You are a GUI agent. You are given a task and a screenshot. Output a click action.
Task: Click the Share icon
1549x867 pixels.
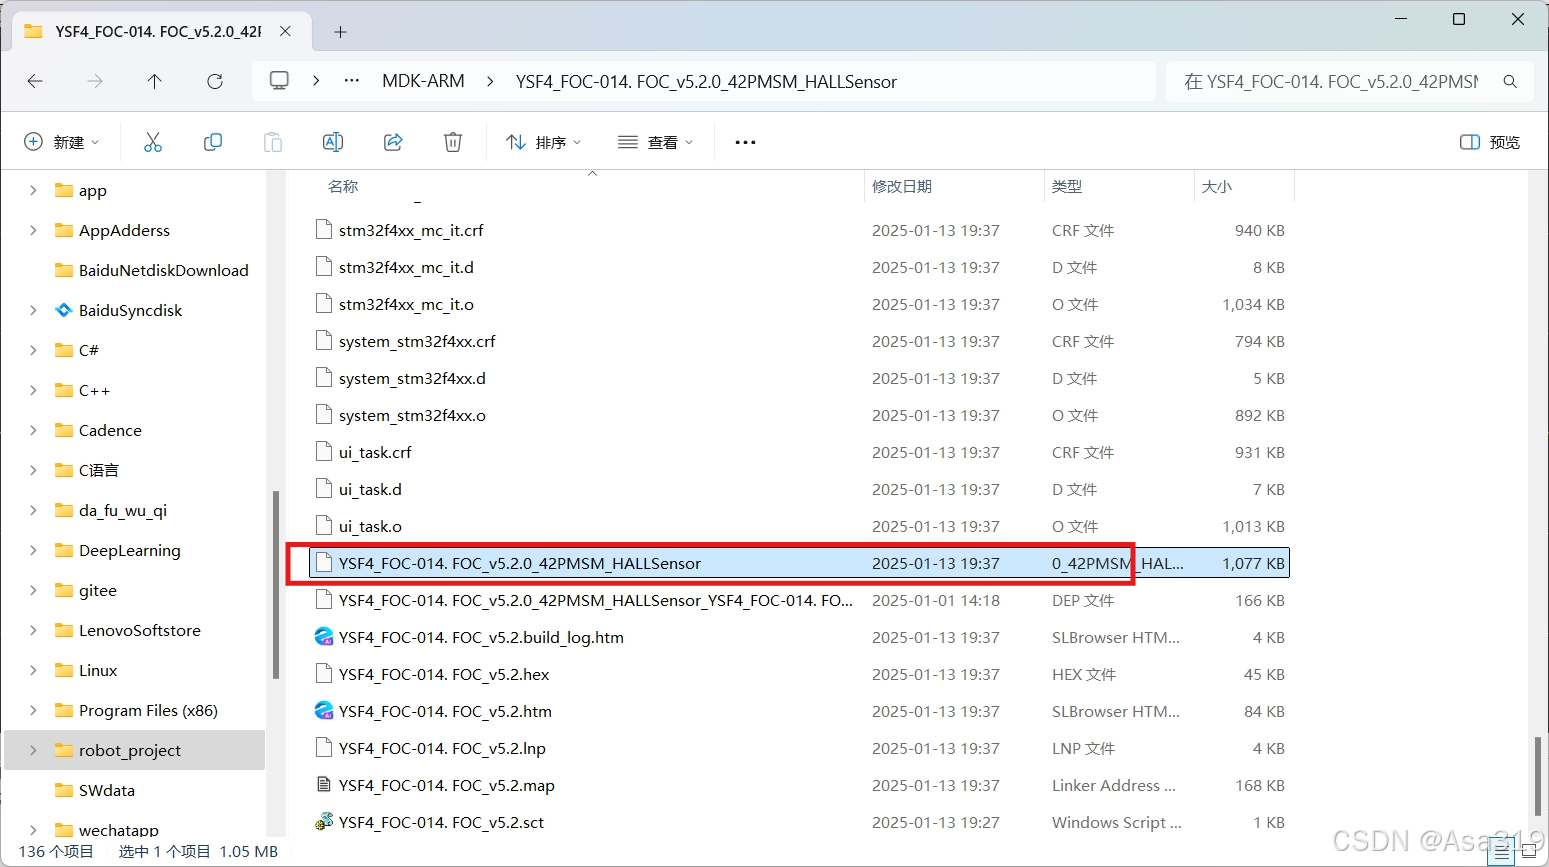(x=392, y=141)
